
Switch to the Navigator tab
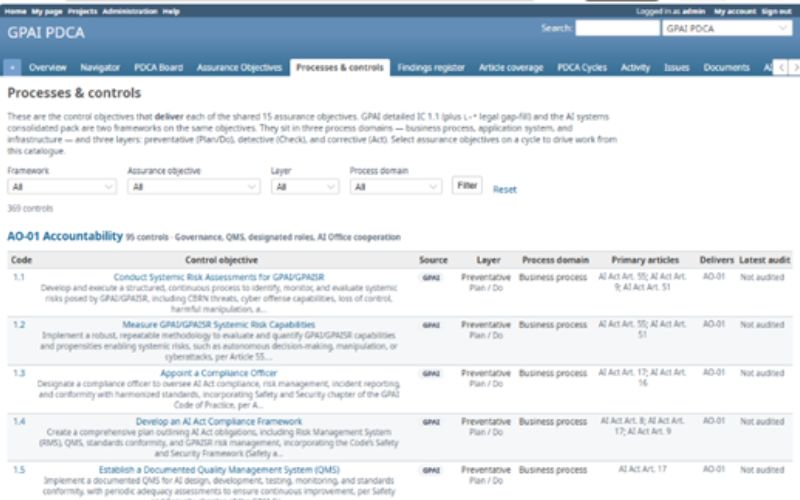click(x=100, y=67)
